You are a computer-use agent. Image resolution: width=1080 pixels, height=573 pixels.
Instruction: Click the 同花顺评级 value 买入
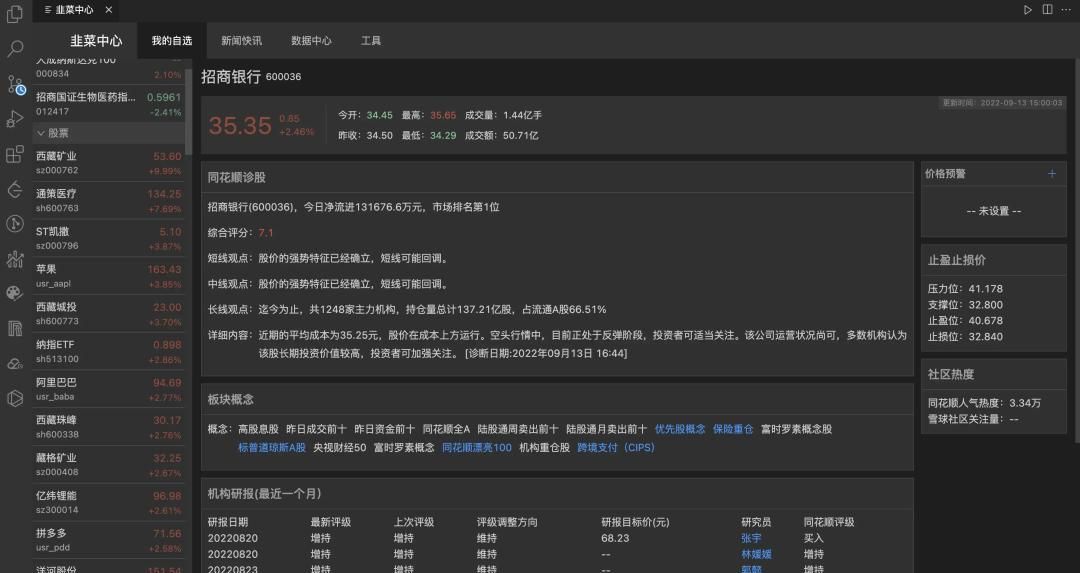(x=813, y=538)
